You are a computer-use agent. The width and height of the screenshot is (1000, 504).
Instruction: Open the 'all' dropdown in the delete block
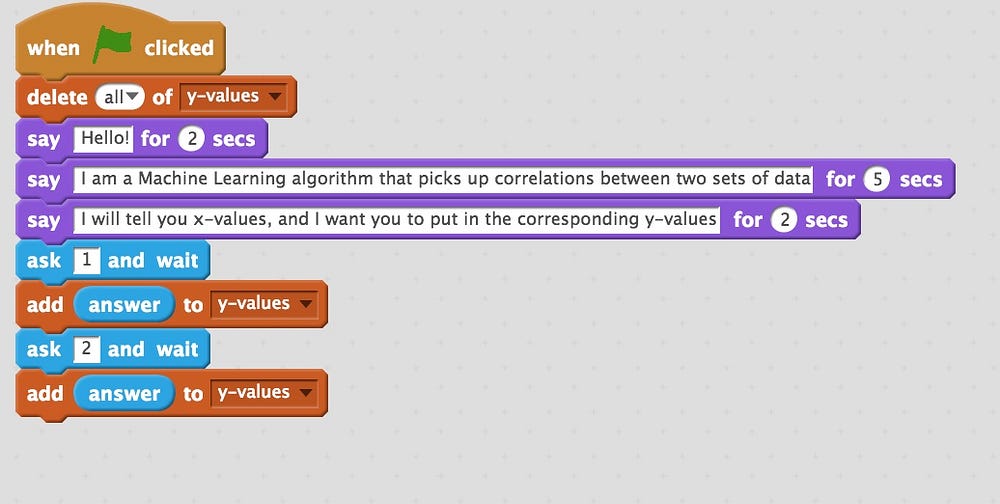[x=120, y=97]
